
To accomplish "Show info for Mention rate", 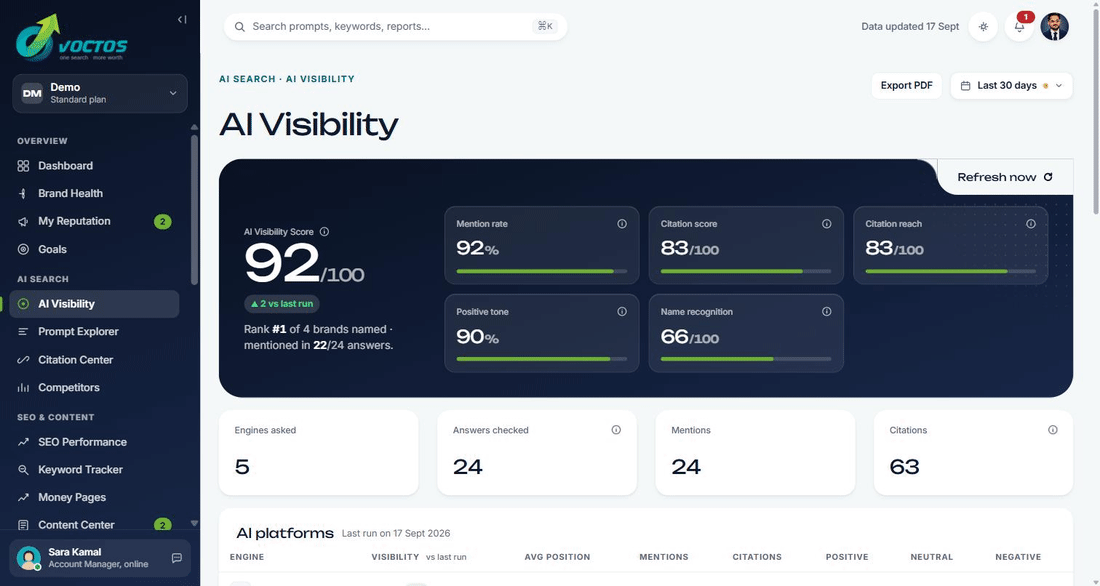I will (622, 224).
